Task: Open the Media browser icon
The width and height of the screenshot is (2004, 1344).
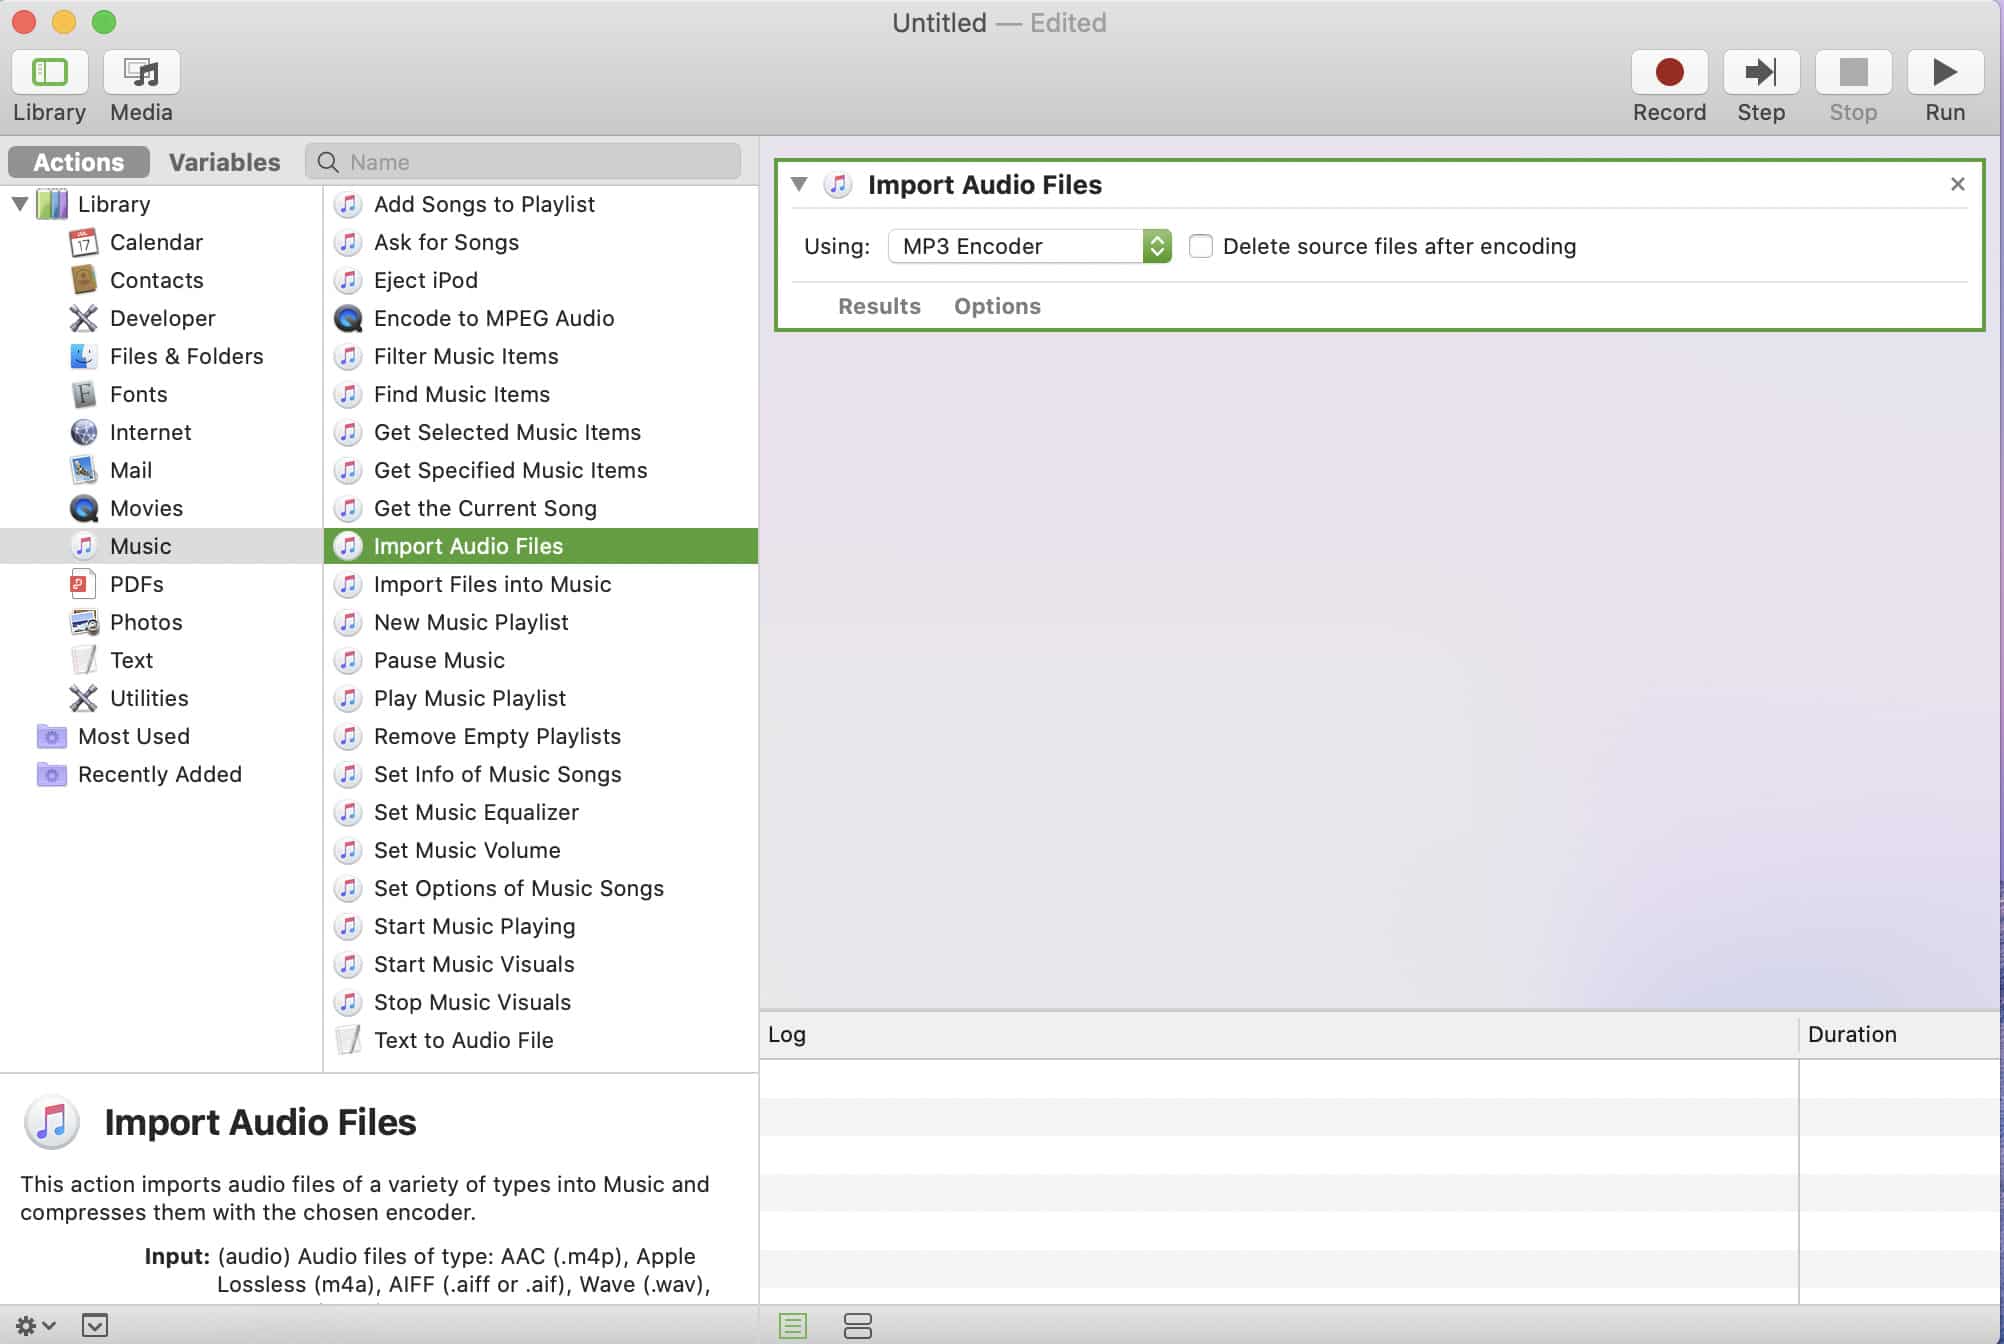Action: click(x=141, y=72)
